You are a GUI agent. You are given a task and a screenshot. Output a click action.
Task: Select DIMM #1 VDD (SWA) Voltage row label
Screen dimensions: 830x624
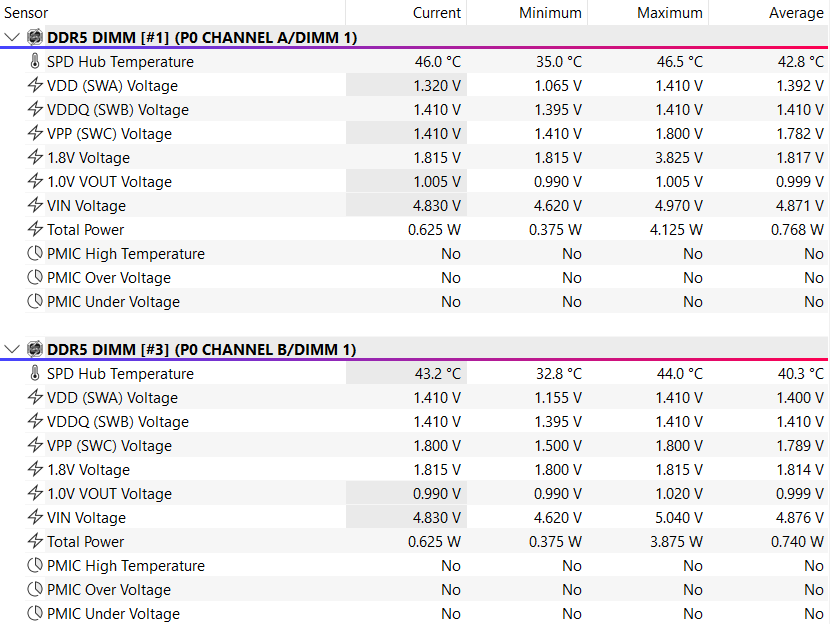coord(112,86)
